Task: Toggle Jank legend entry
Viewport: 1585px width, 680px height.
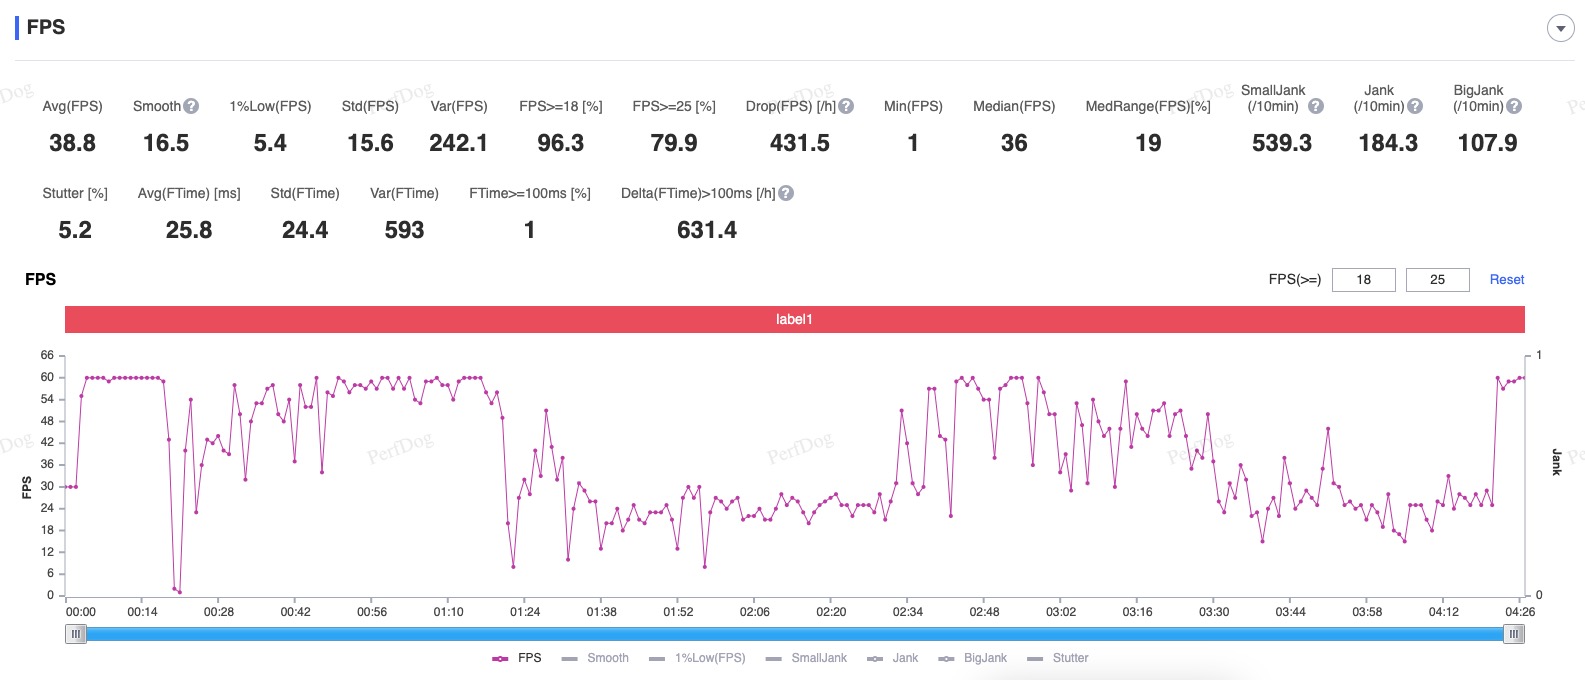Action: pyautogui.click(x=893, y=658)
